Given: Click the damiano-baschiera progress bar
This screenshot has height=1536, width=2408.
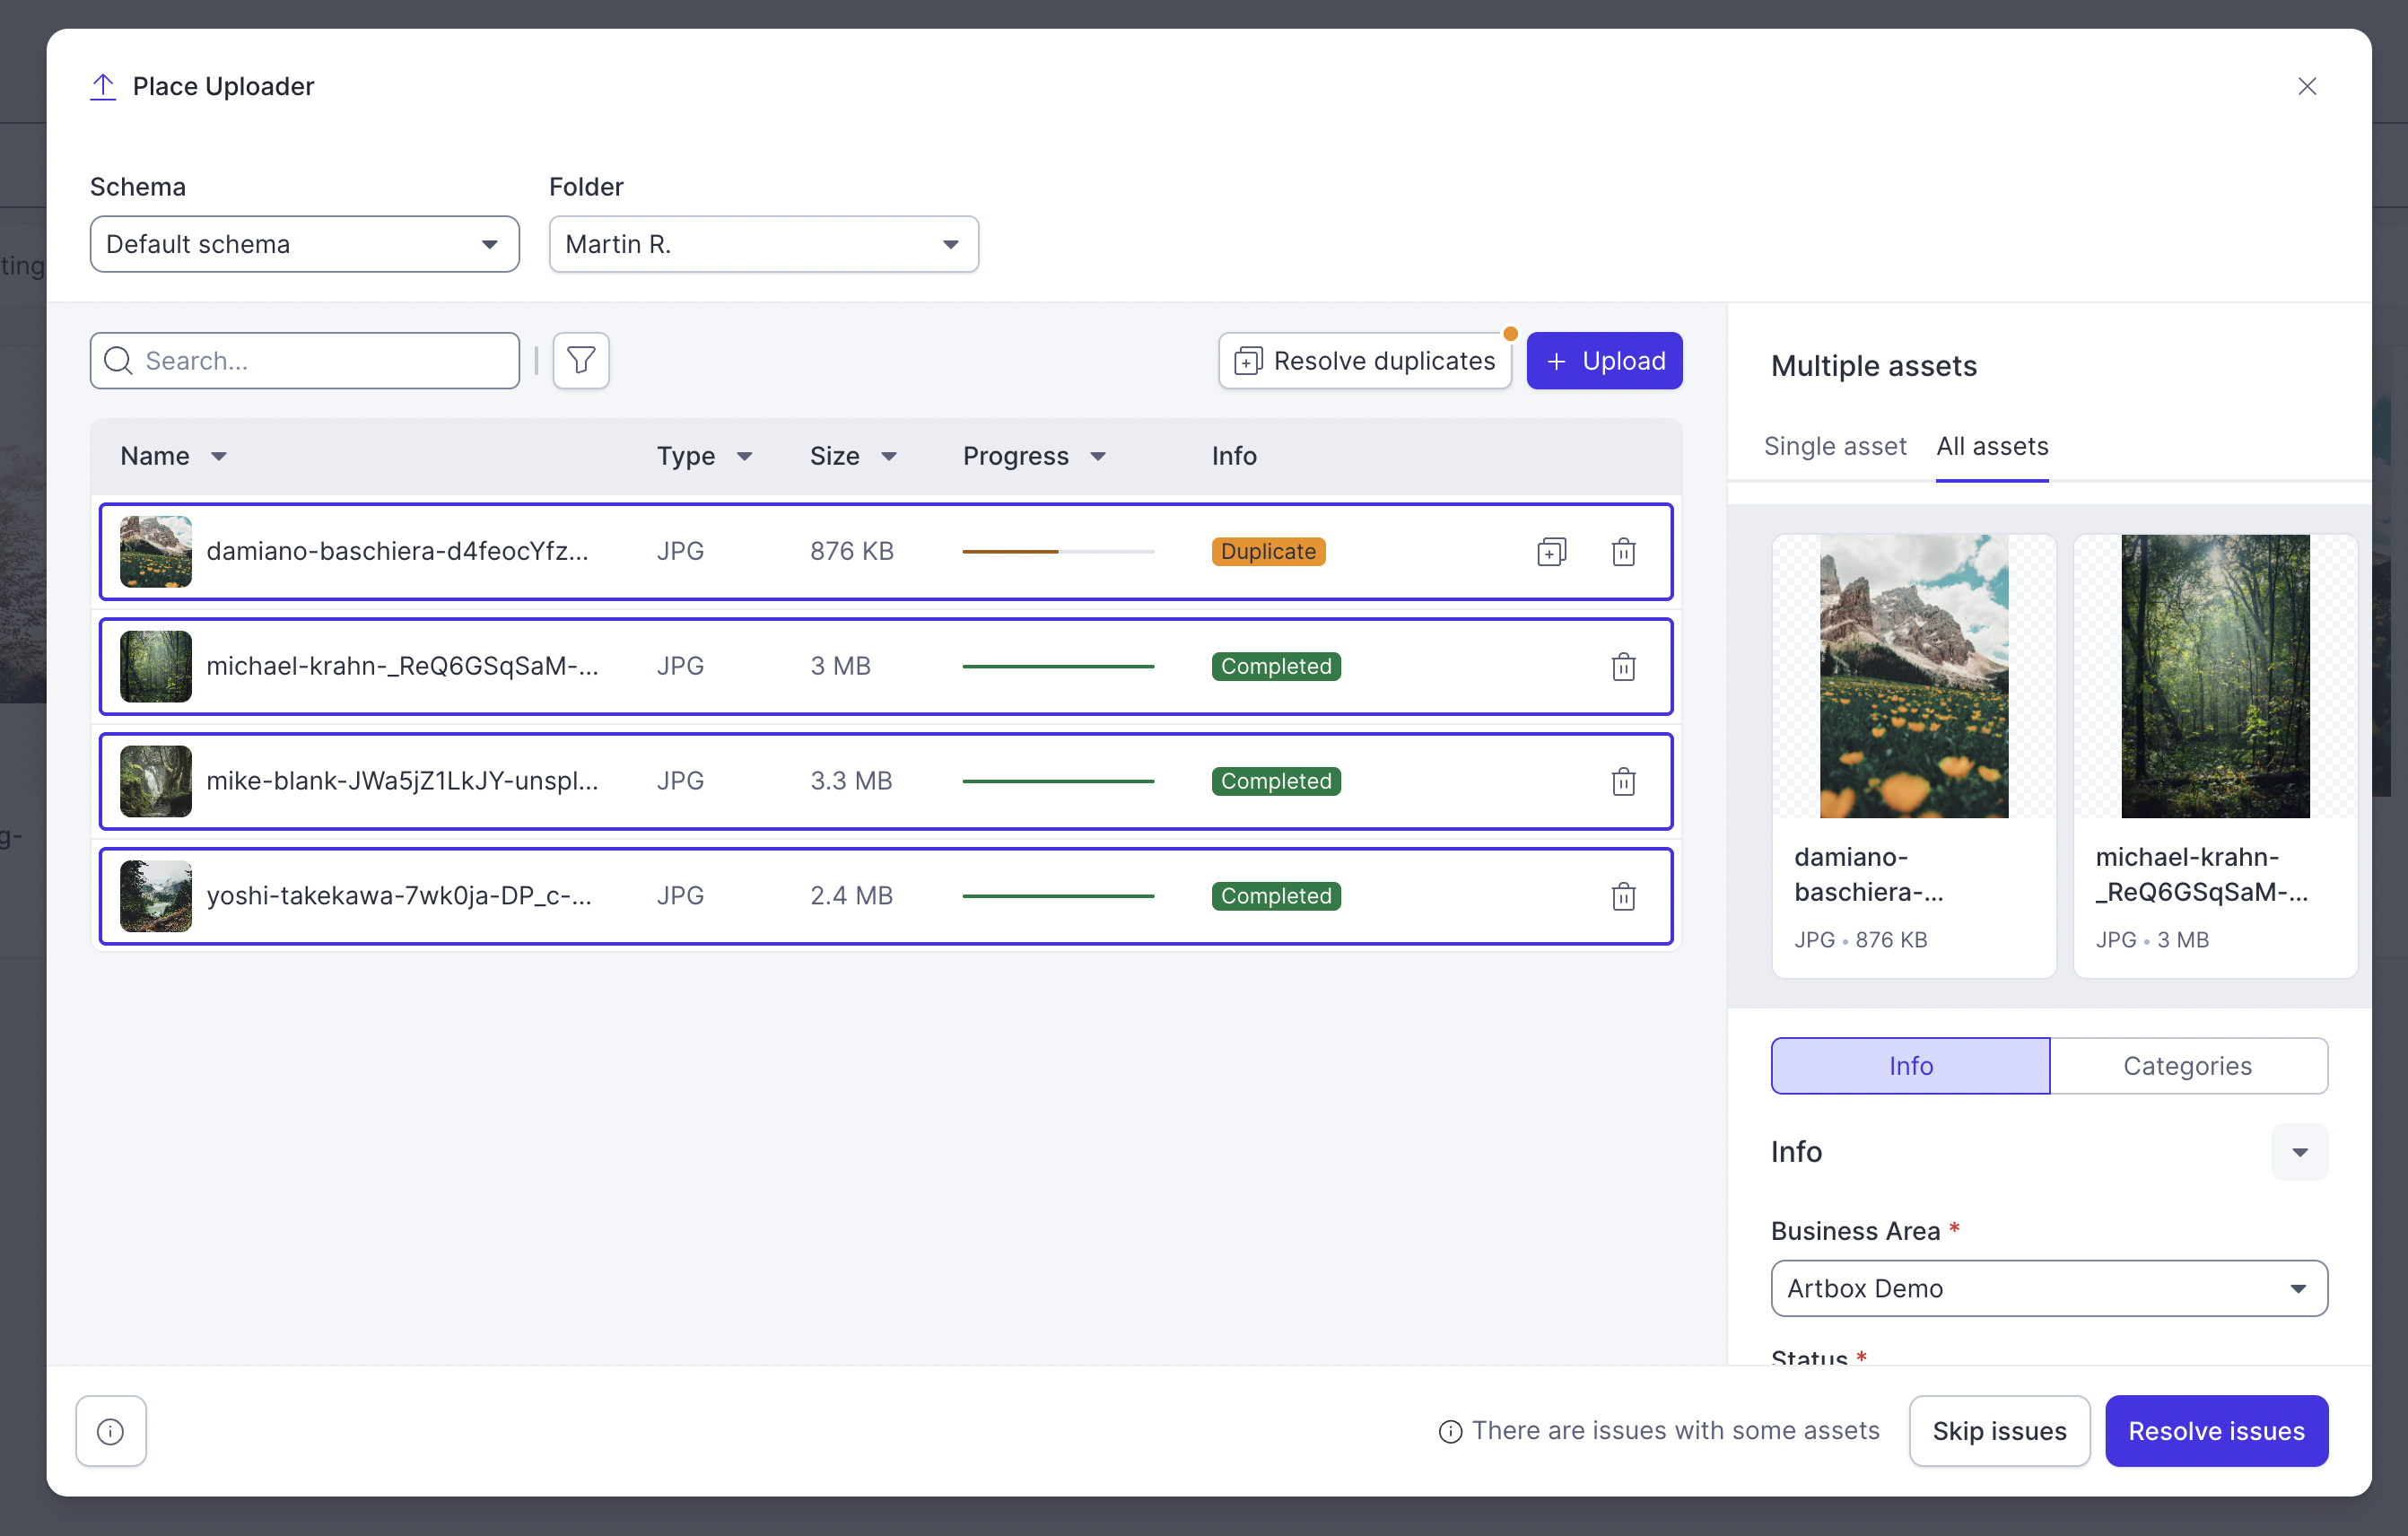Looking at the screenshot, I should (x=1058, y=551).
